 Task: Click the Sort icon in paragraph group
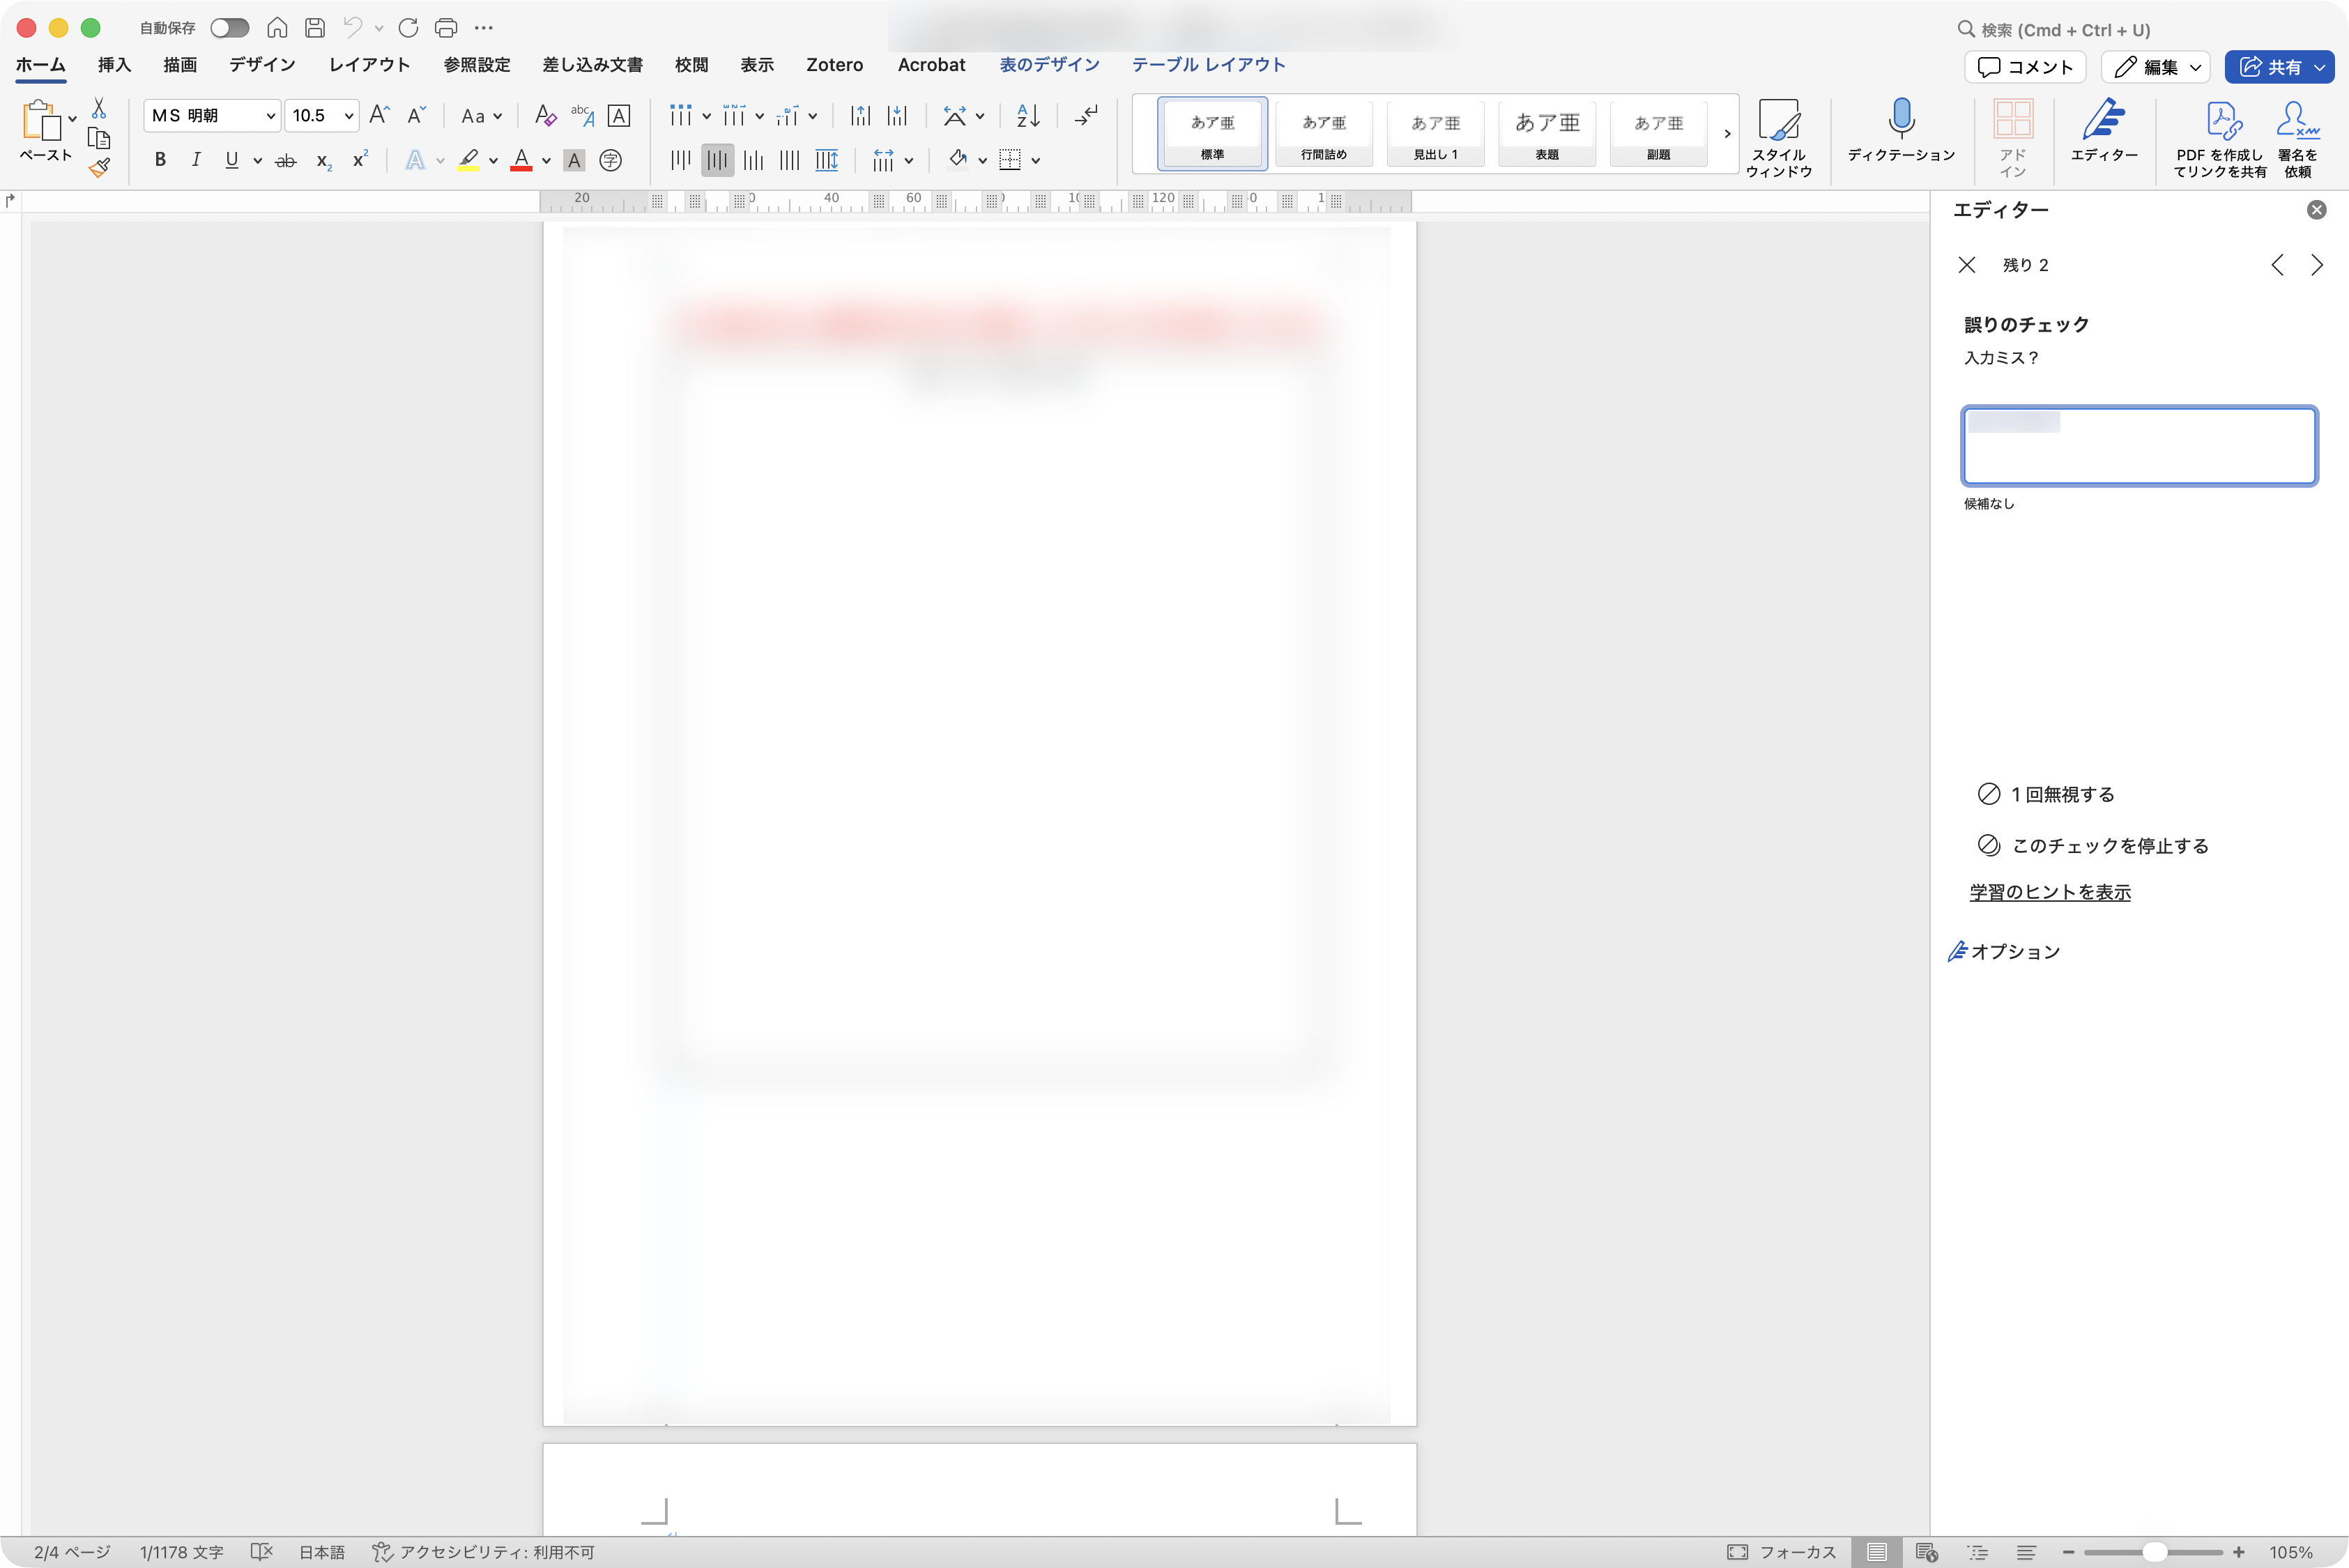pos(1025,116)
